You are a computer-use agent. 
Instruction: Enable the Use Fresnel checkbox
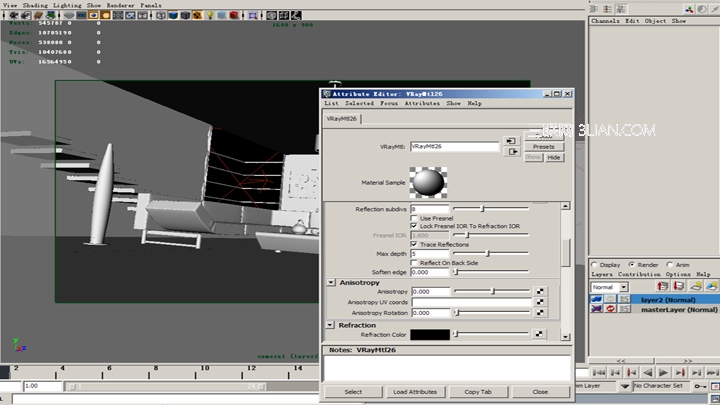coord(414,218)
